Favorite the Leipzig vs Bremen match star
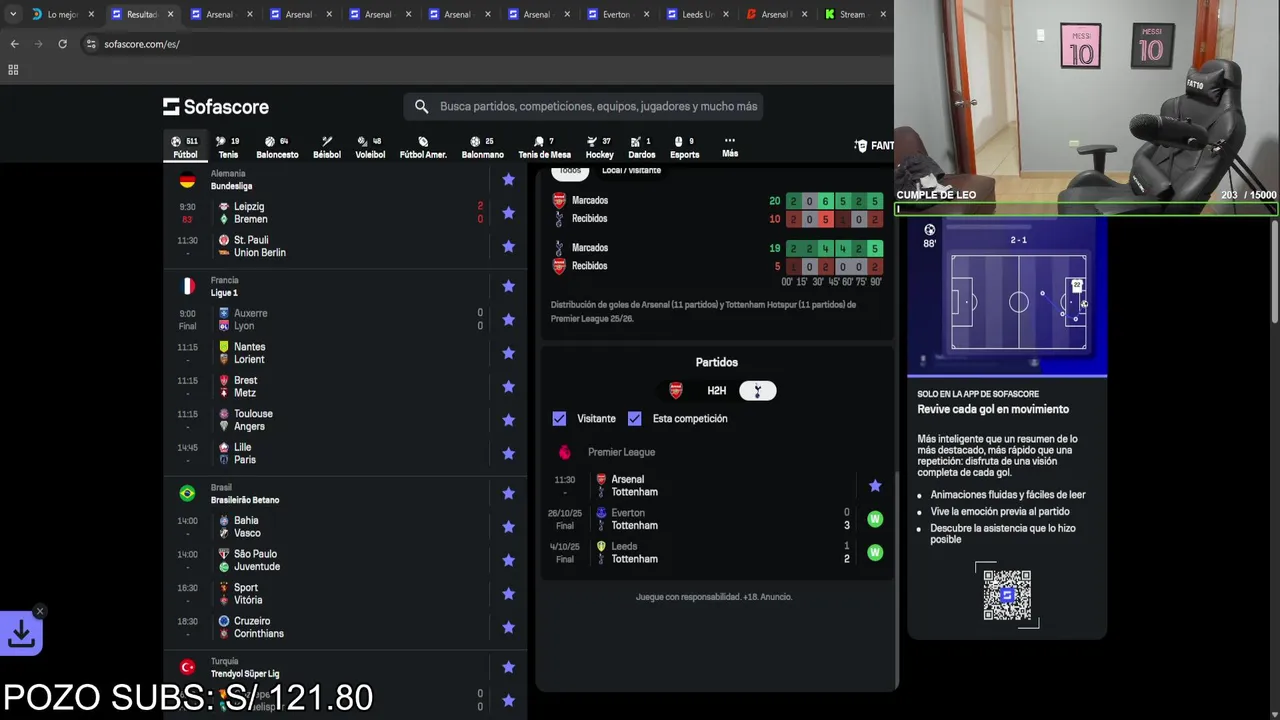Image resolution: width=1280 pixels, height=720 pixels. (508, 213)
